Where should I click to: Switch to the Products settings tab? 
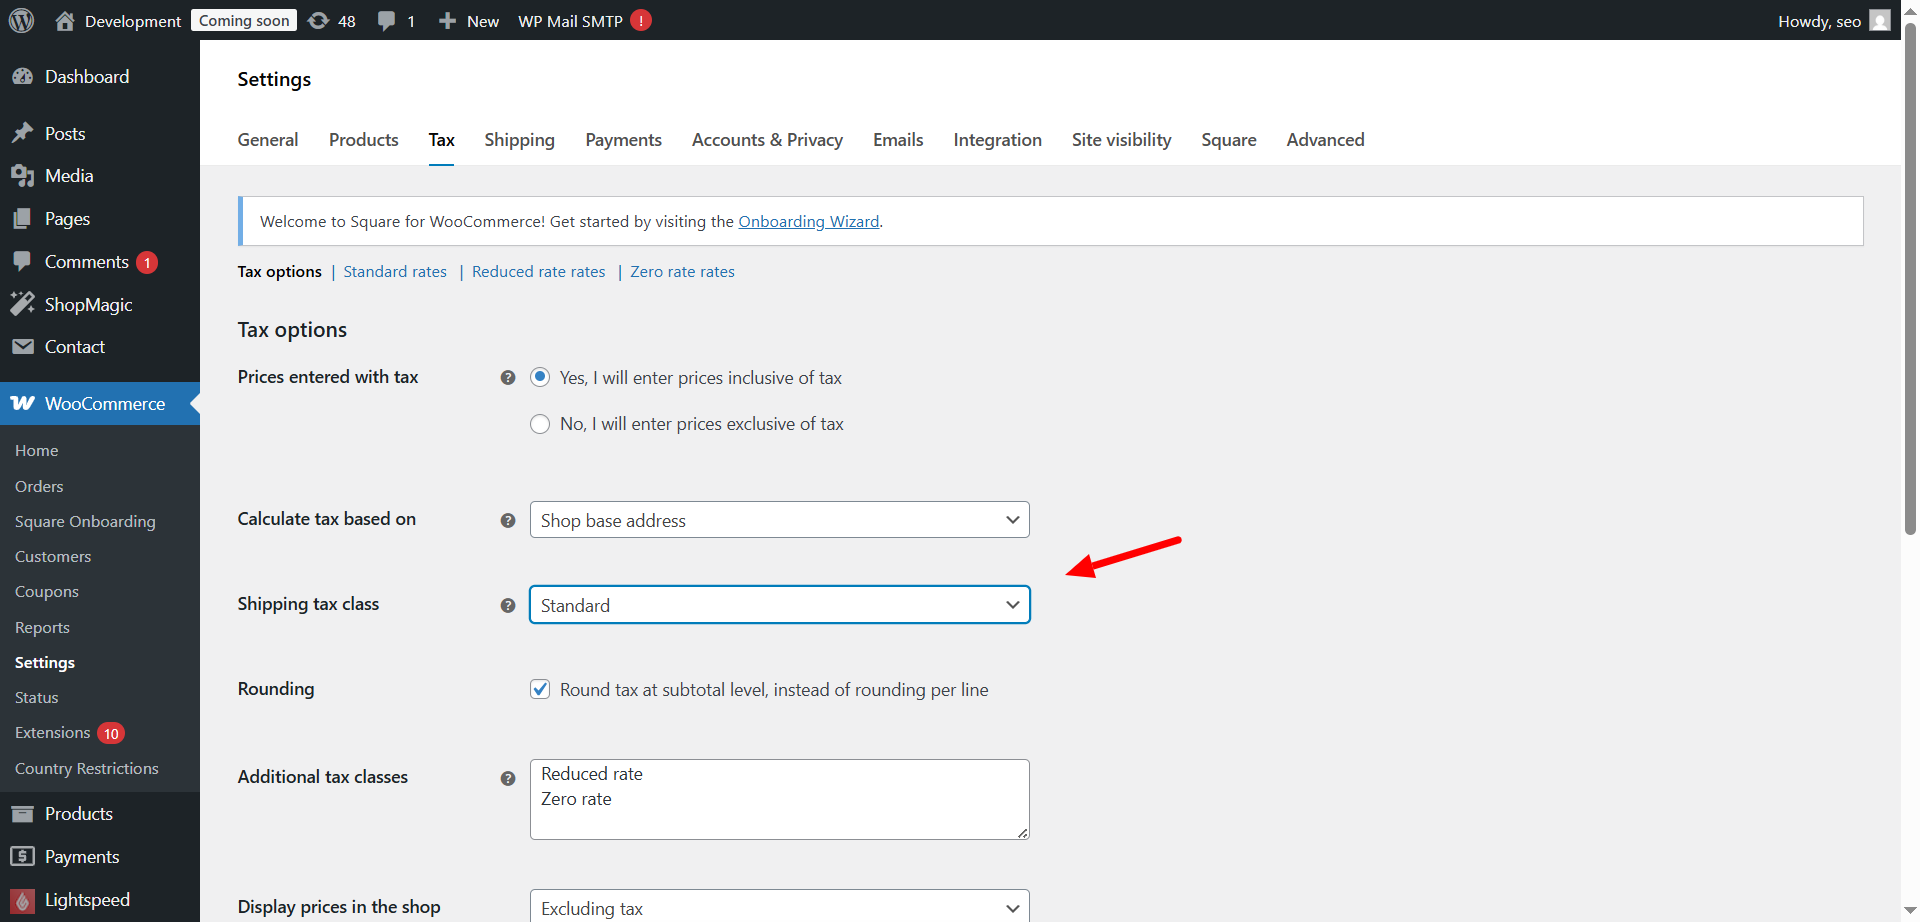pos(364,140)
